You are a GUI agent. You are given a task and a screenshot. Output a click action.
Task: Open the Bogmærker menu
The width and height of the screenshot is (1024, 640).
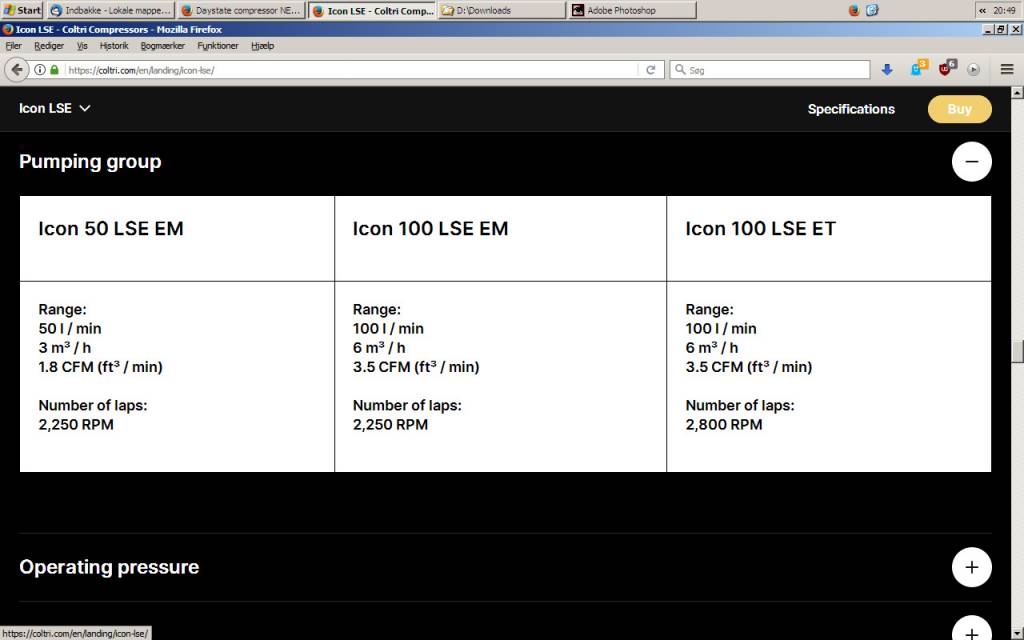163,46
